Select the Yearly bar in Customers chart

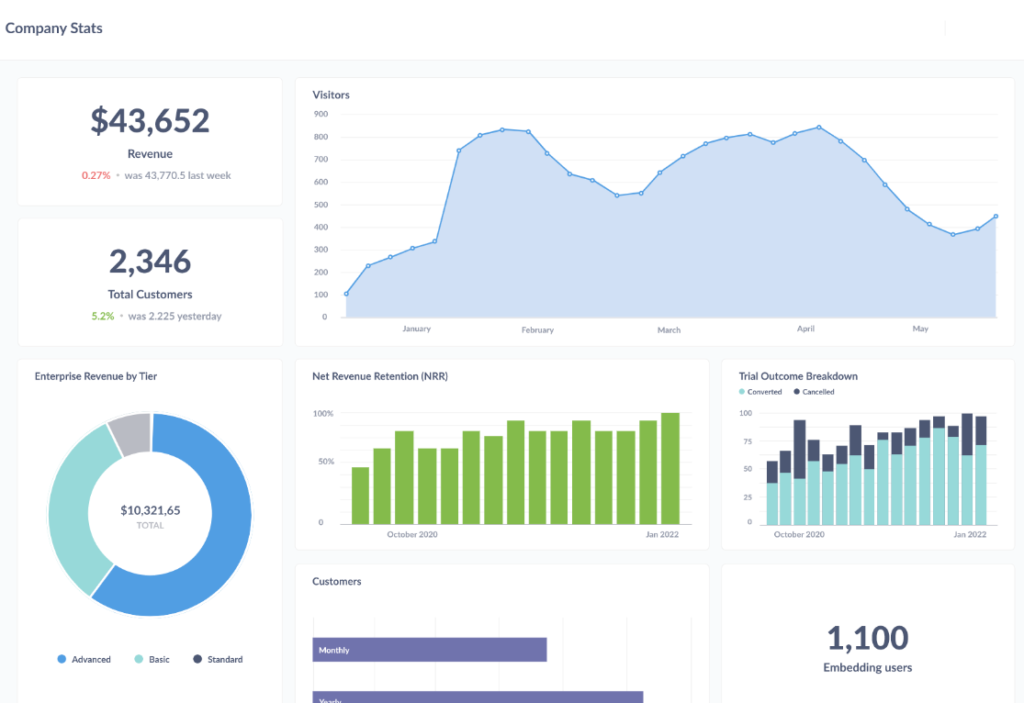477,697
